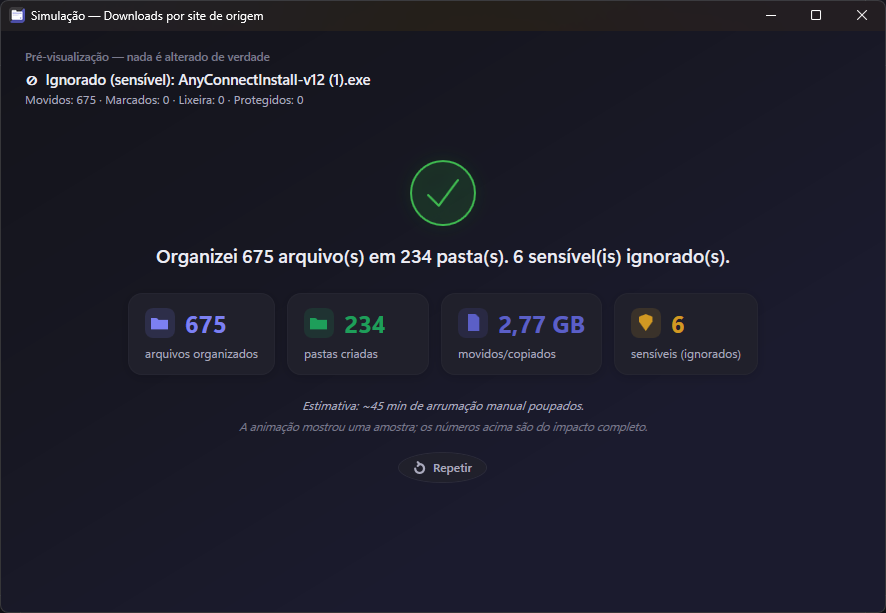Click the Movidos 675 counters status line
886x613 pixels.
click(164, 100)
